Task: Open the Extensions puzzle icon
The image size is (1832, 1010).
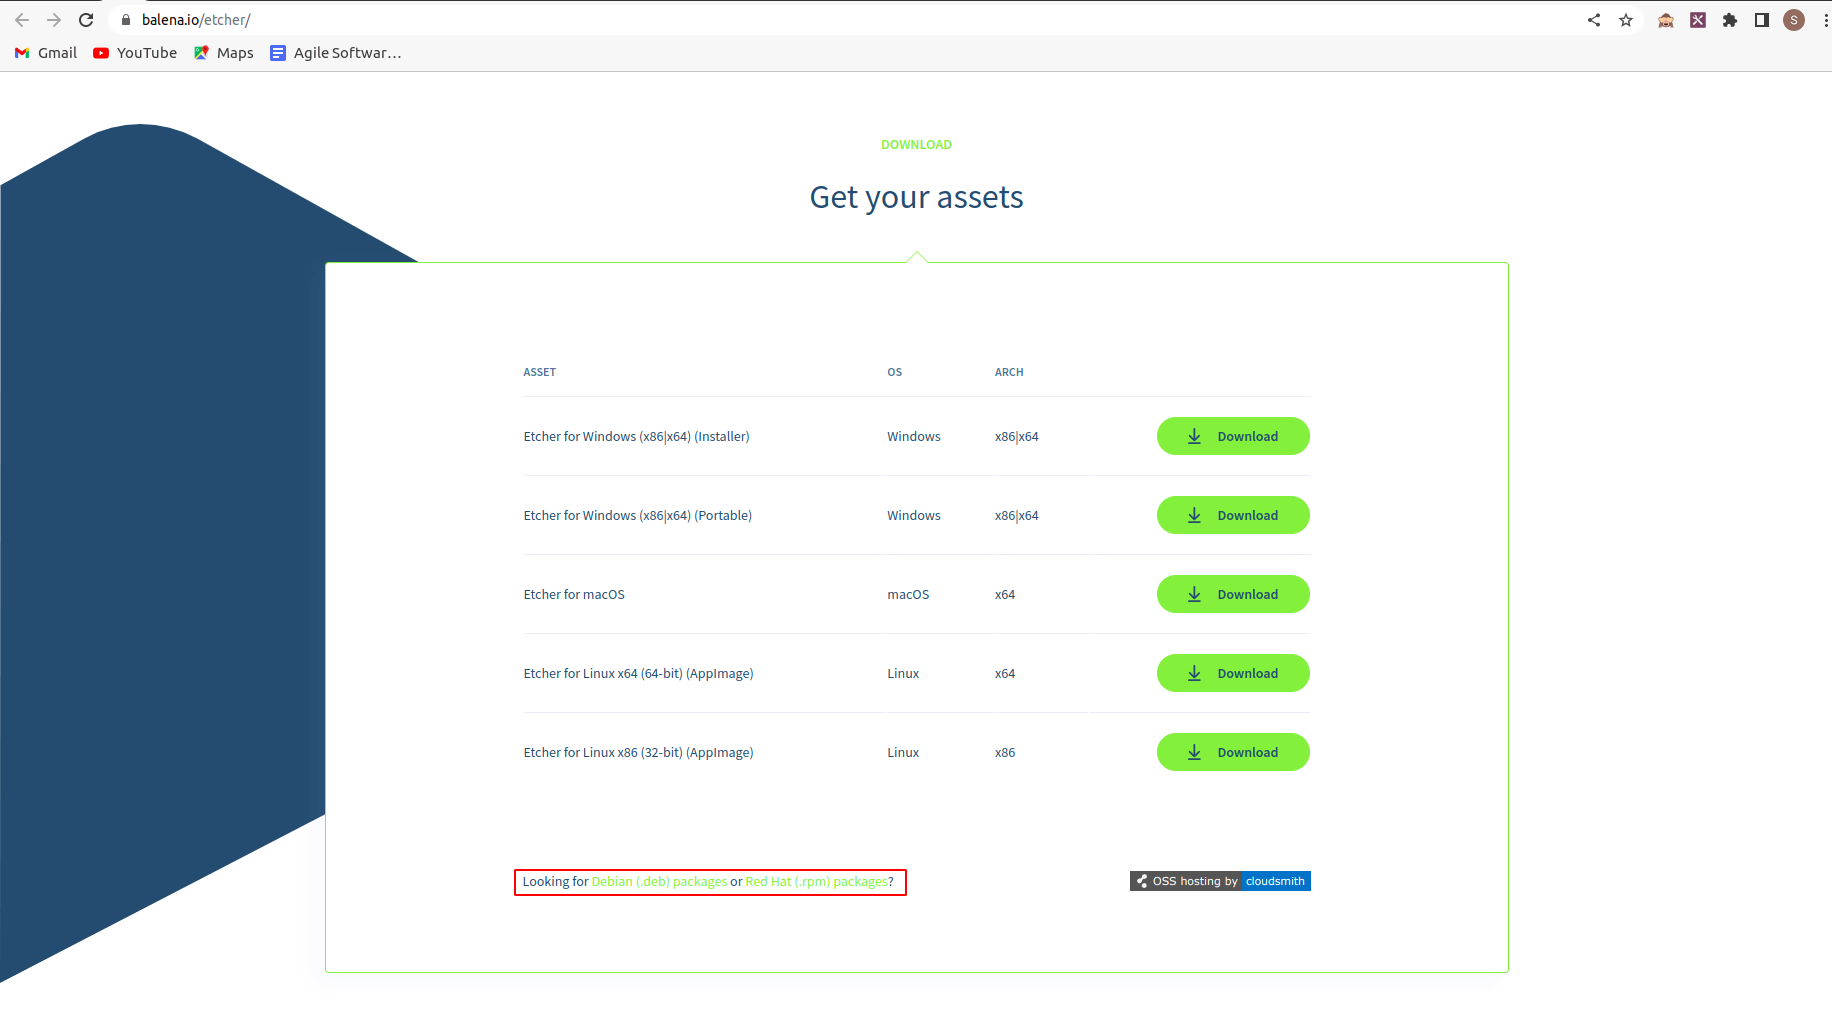Action: click(x=1730, y=20)
